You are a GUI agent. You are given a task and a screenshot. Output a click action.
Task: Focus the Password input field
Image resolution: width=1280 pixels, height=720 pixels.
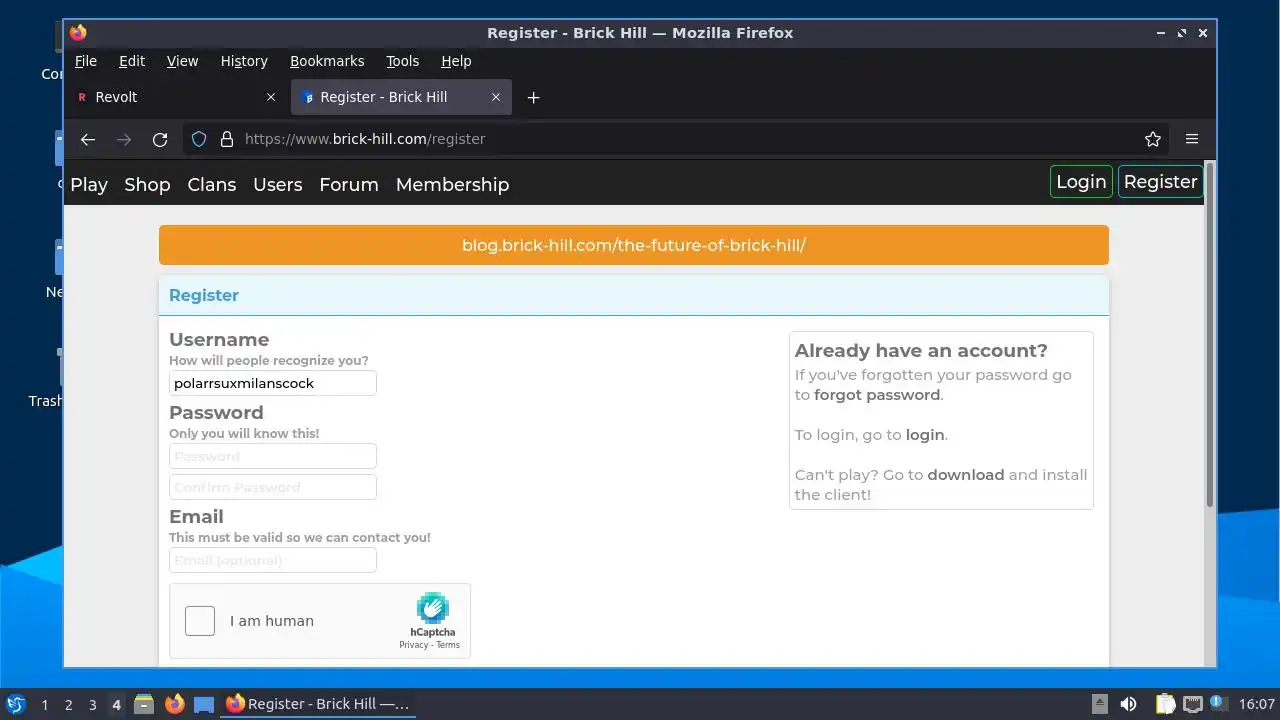coord(273,456)
